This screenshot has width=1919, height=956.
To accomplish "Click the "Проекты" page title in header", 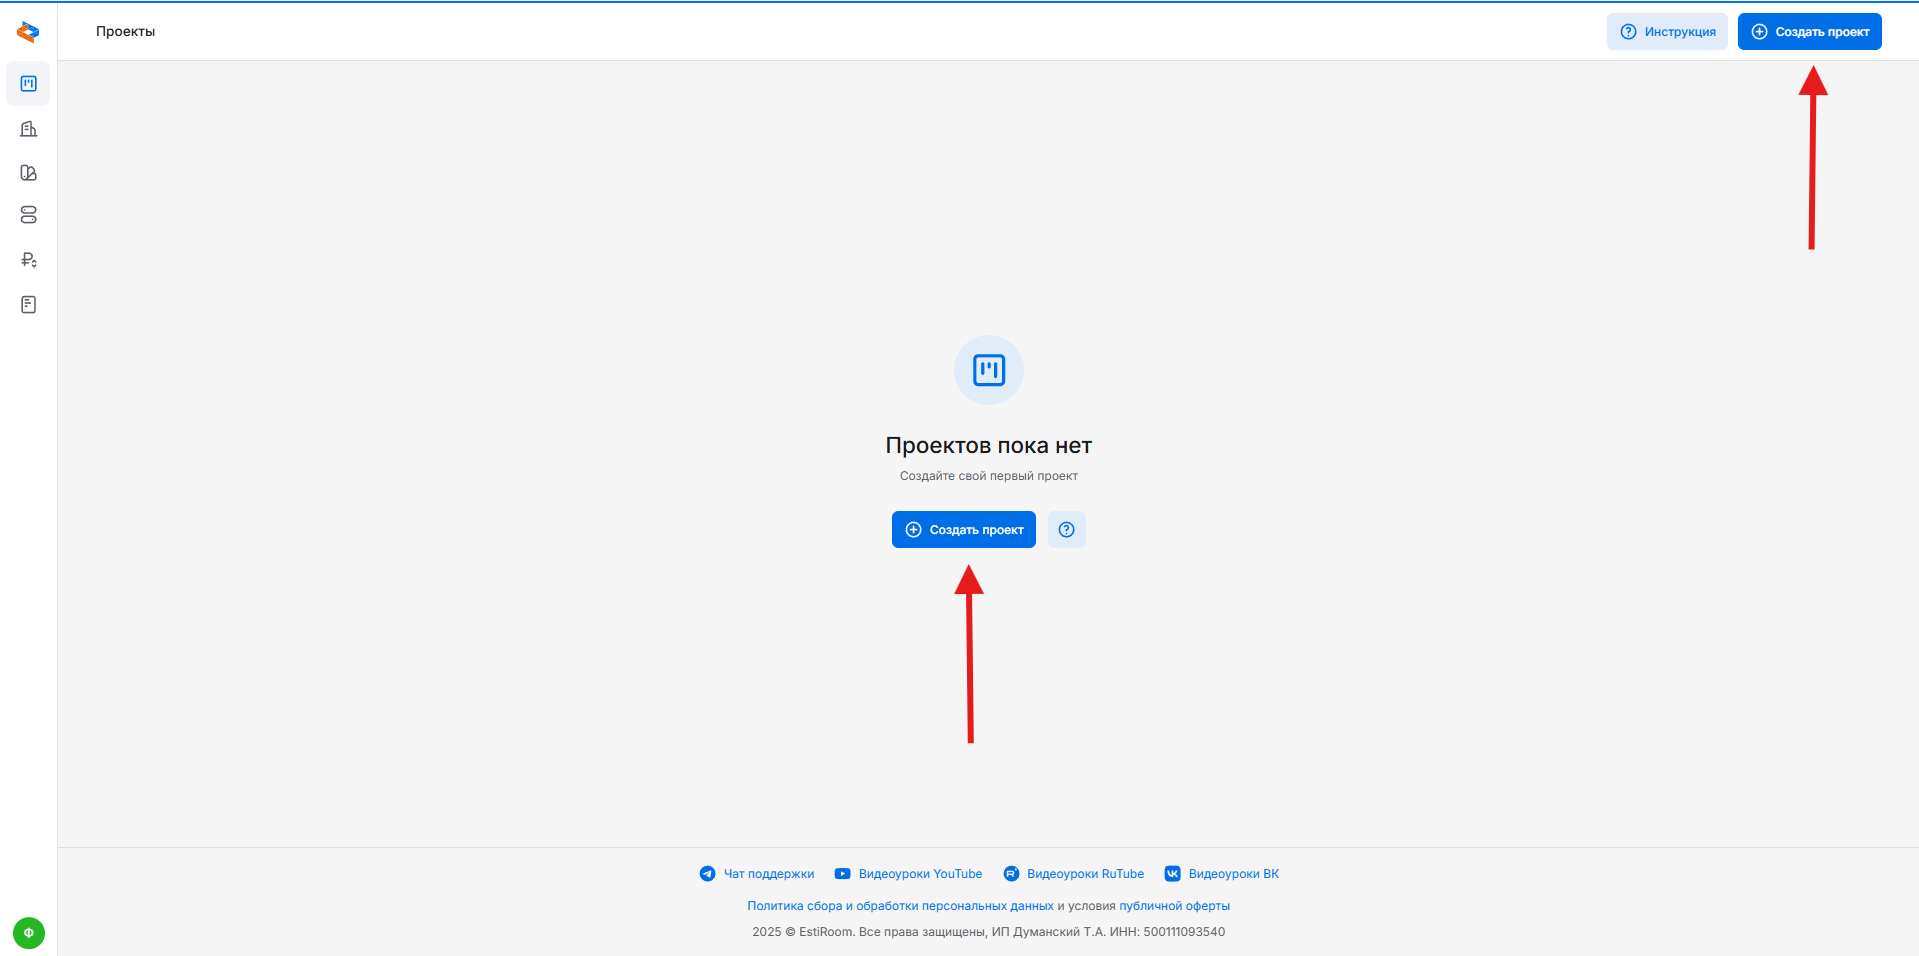I will tap(126, 32).
